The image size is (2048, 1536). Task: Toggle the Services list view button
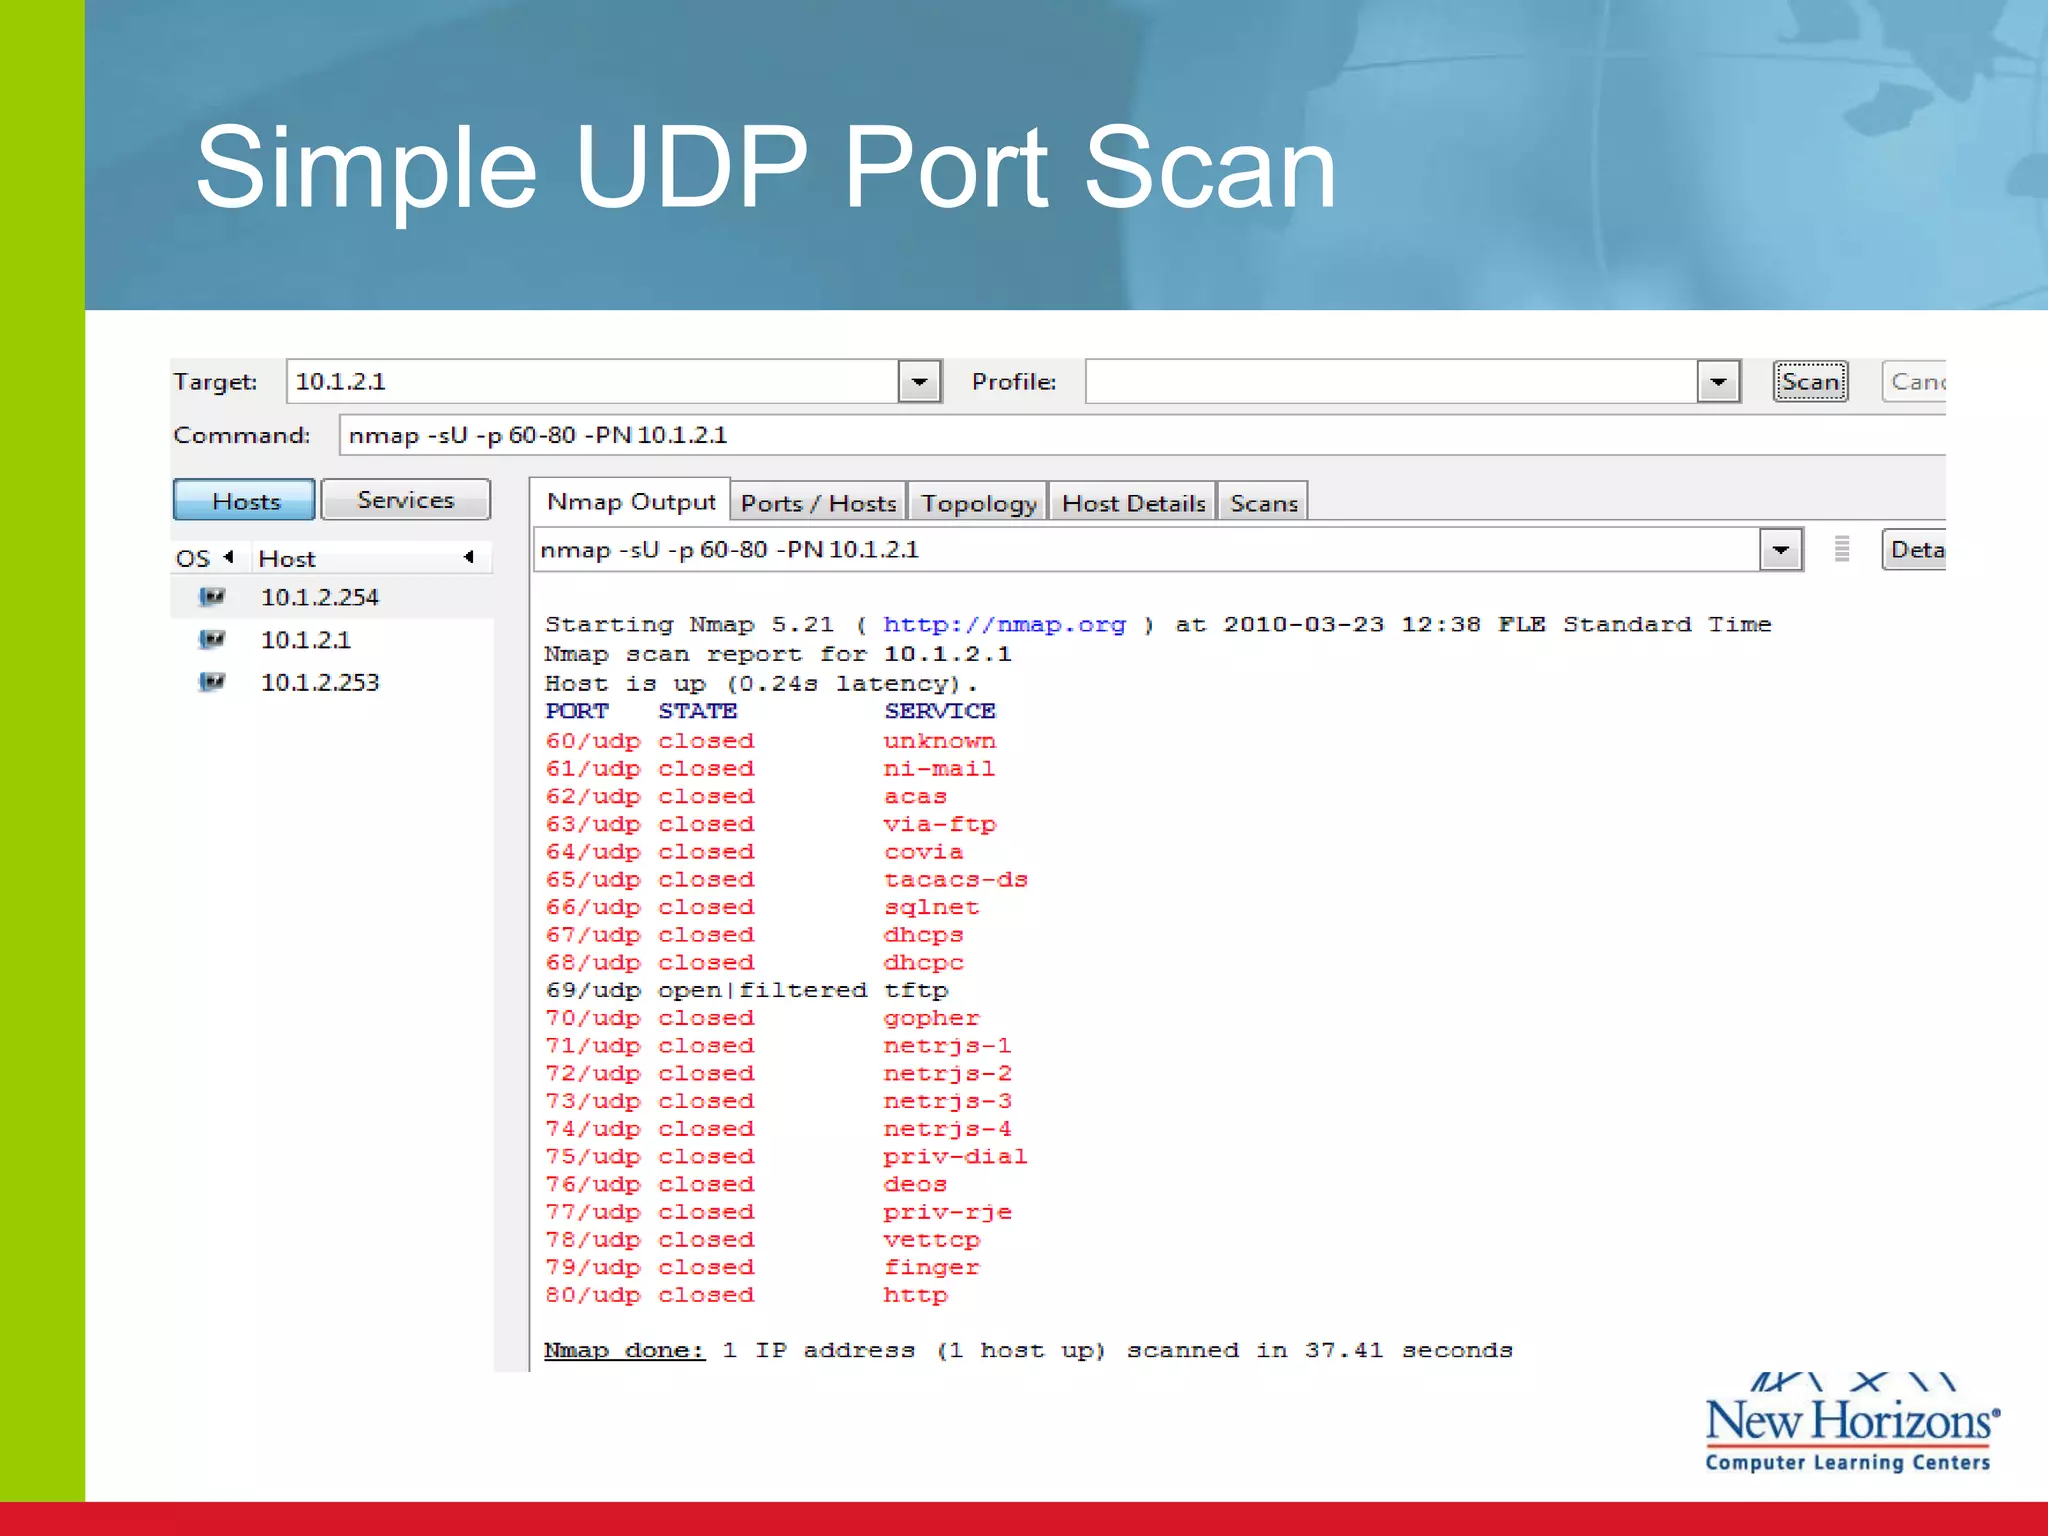click(405, 500)
